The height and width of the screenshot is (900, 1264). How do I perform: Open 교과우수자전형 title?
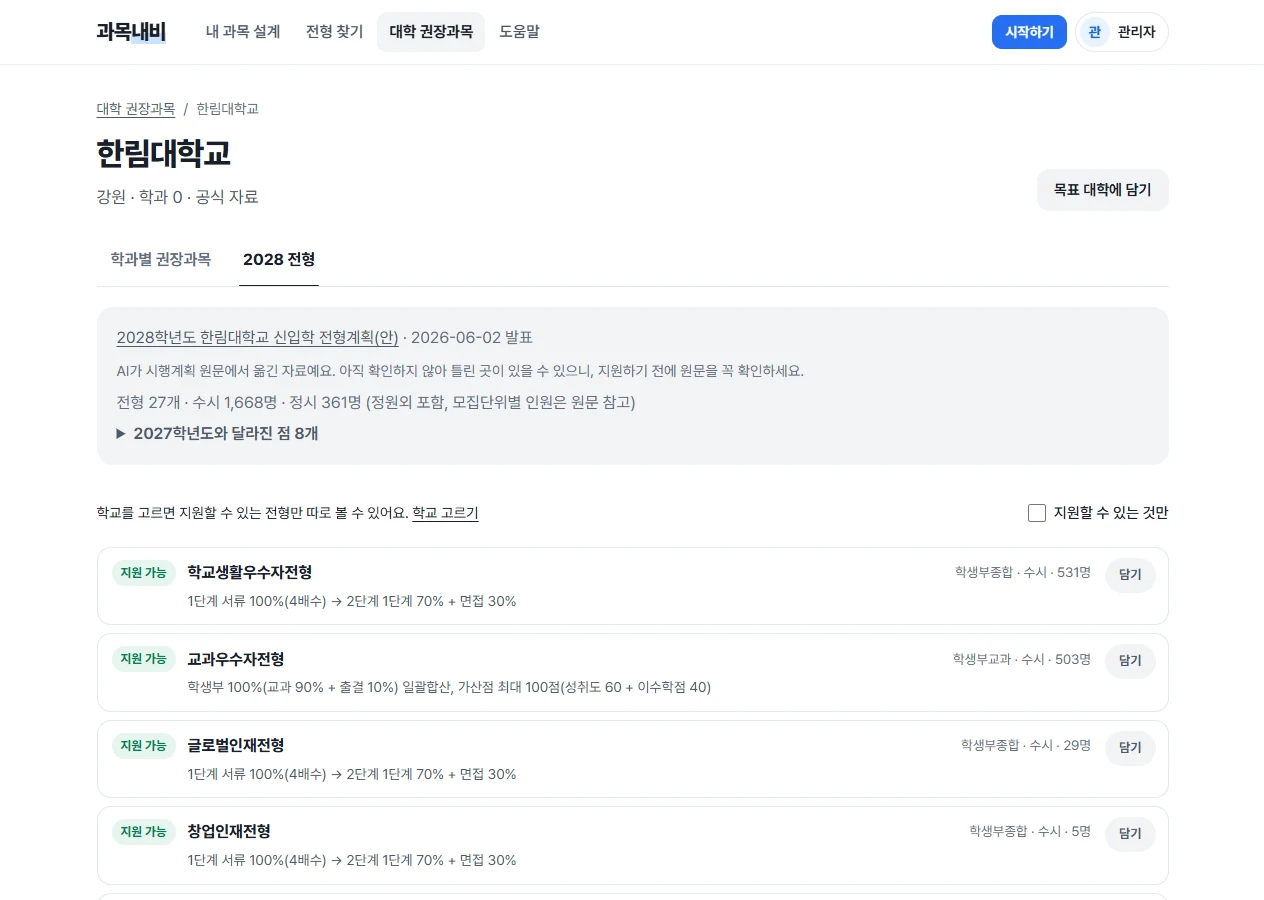click(x=236, y=659)
